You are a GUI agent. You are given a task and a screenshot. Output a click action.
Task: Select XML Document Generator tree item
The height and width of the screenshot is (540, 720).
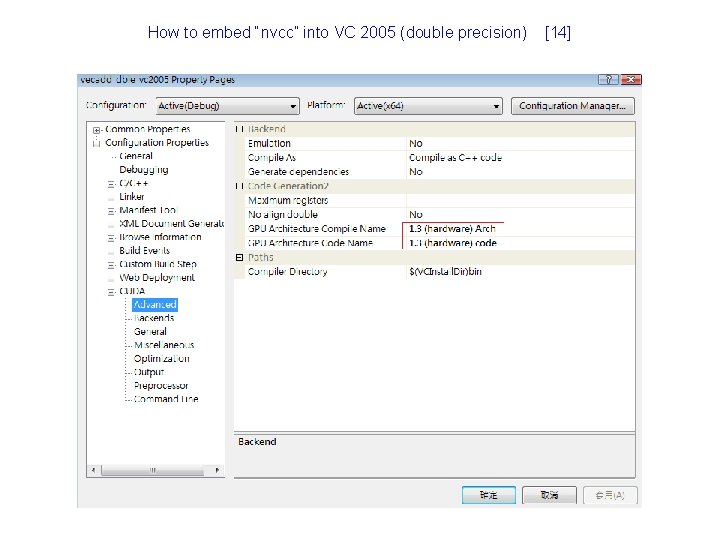(172, 224)
